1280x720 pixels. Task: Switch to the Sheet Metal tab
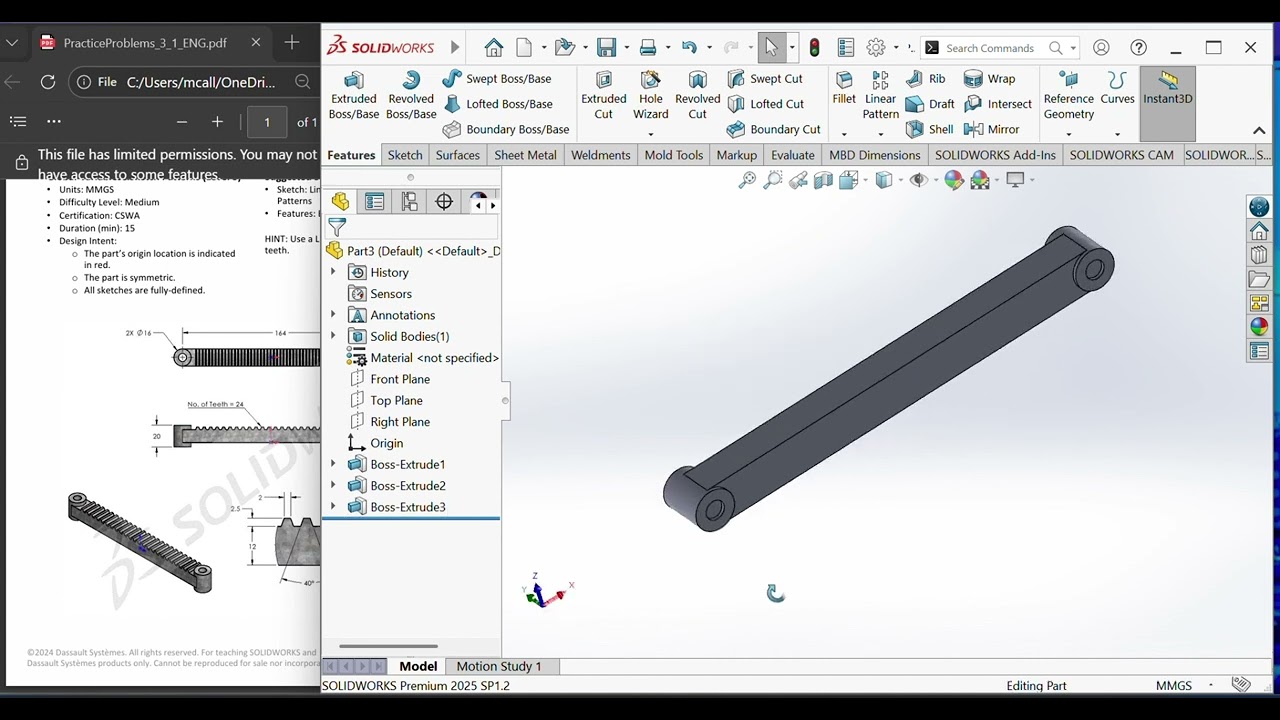(x=525, y=155)
